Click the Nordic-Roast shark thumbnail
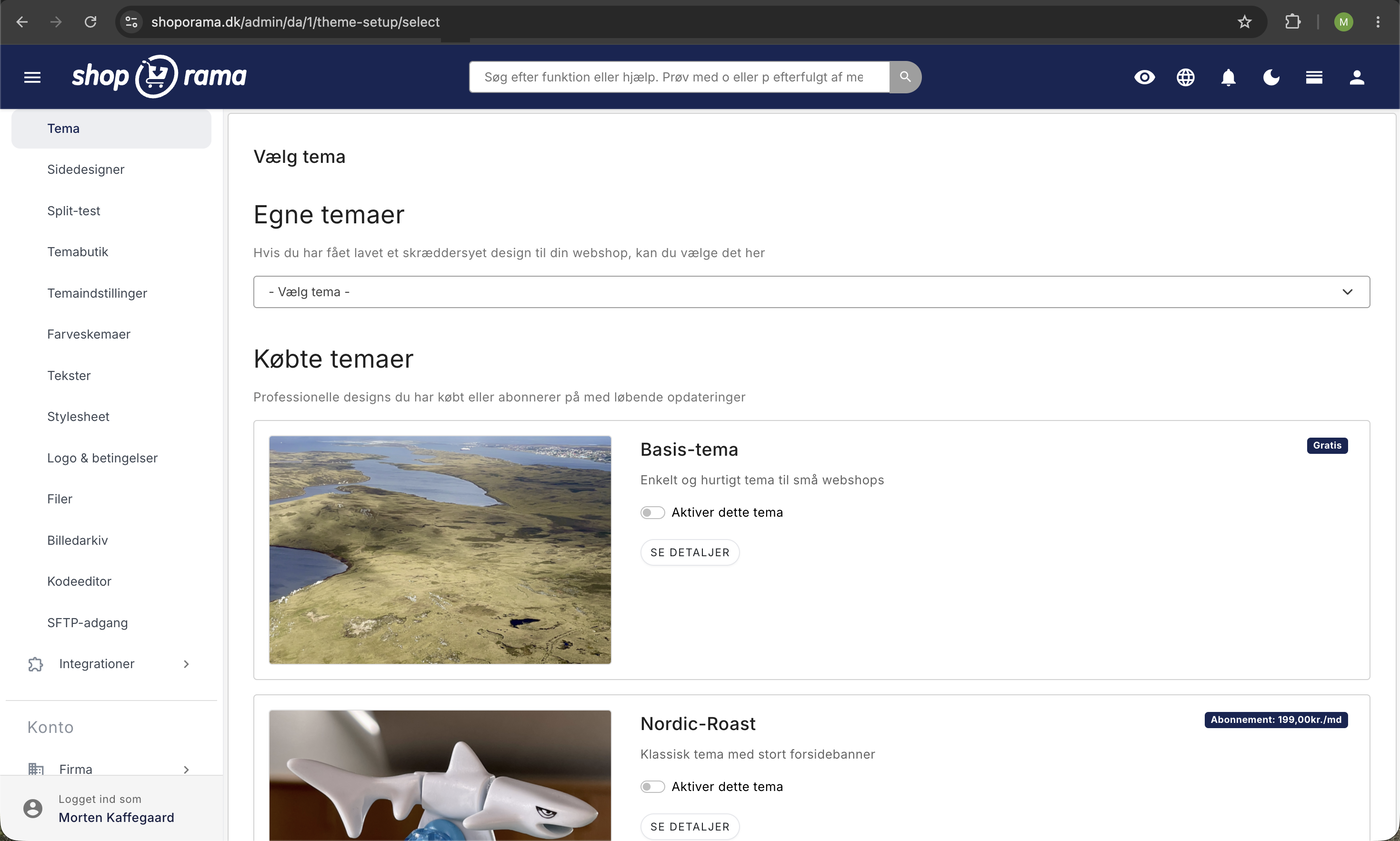 coord(440,776)
